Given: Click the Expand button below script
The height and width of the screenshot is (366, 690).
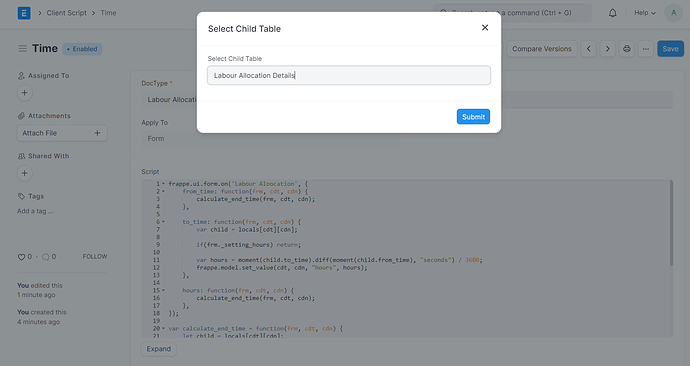Looking at the screenshot, I should click(x=158, y=349).
